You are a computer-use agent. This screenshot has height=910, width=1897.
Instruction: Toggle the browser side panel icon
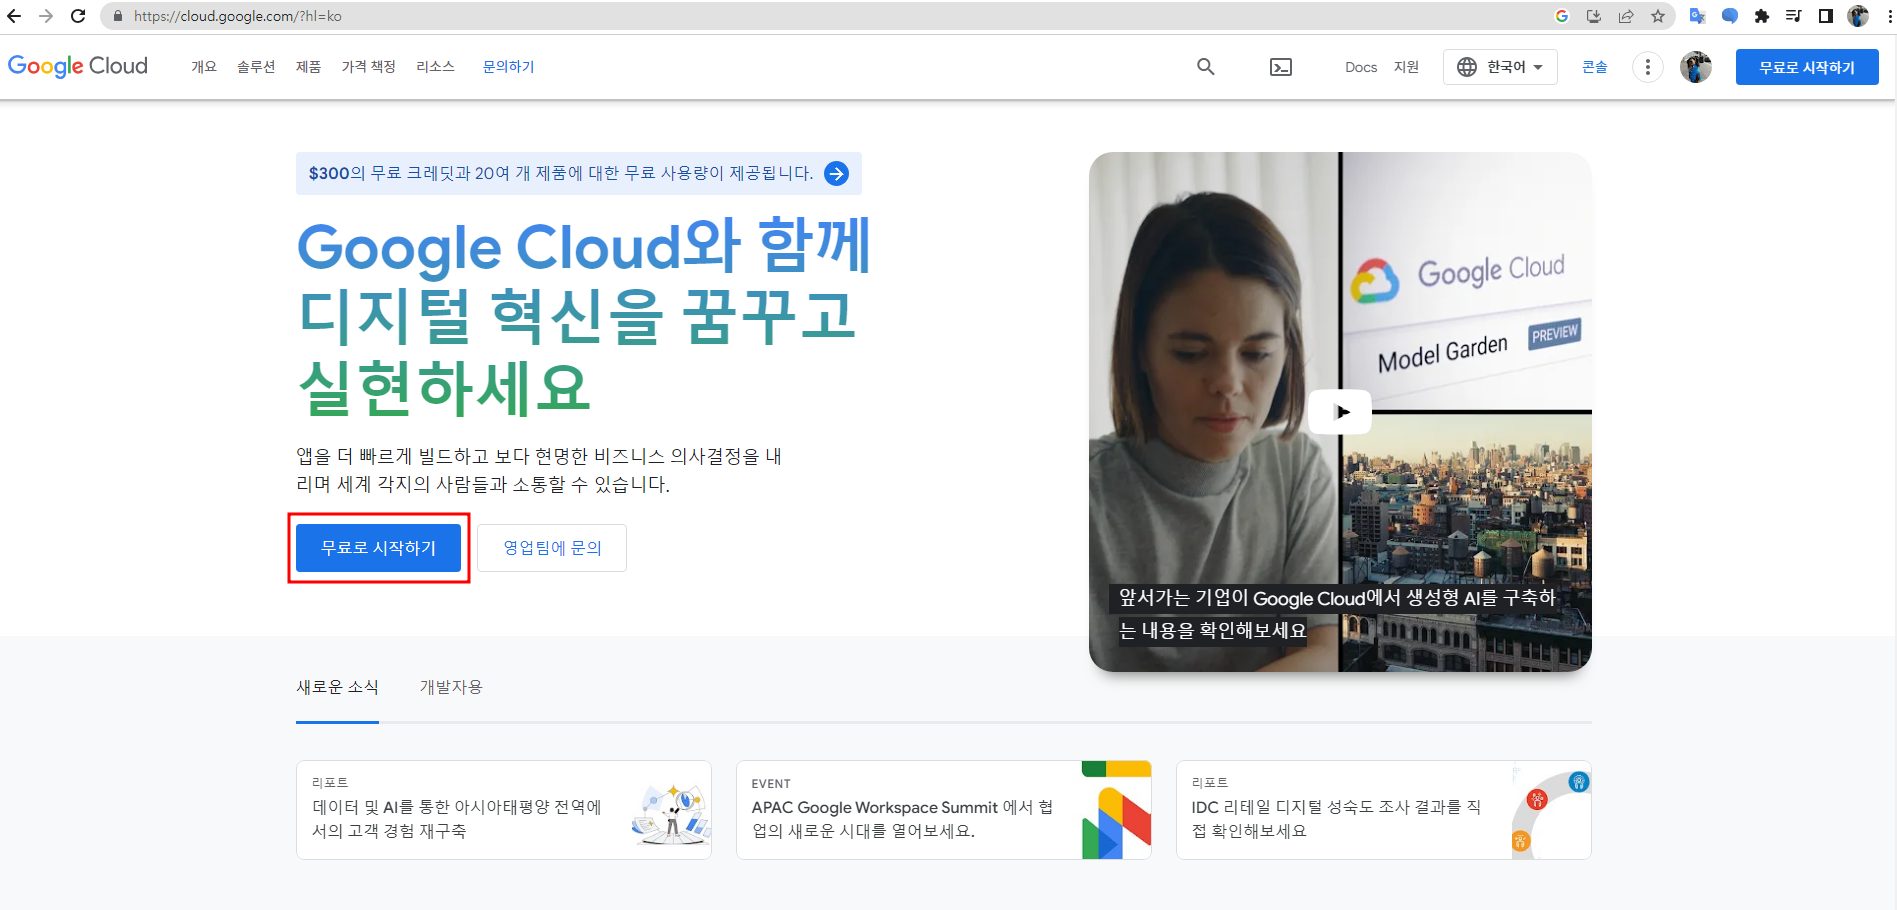tap(1826, 16)
